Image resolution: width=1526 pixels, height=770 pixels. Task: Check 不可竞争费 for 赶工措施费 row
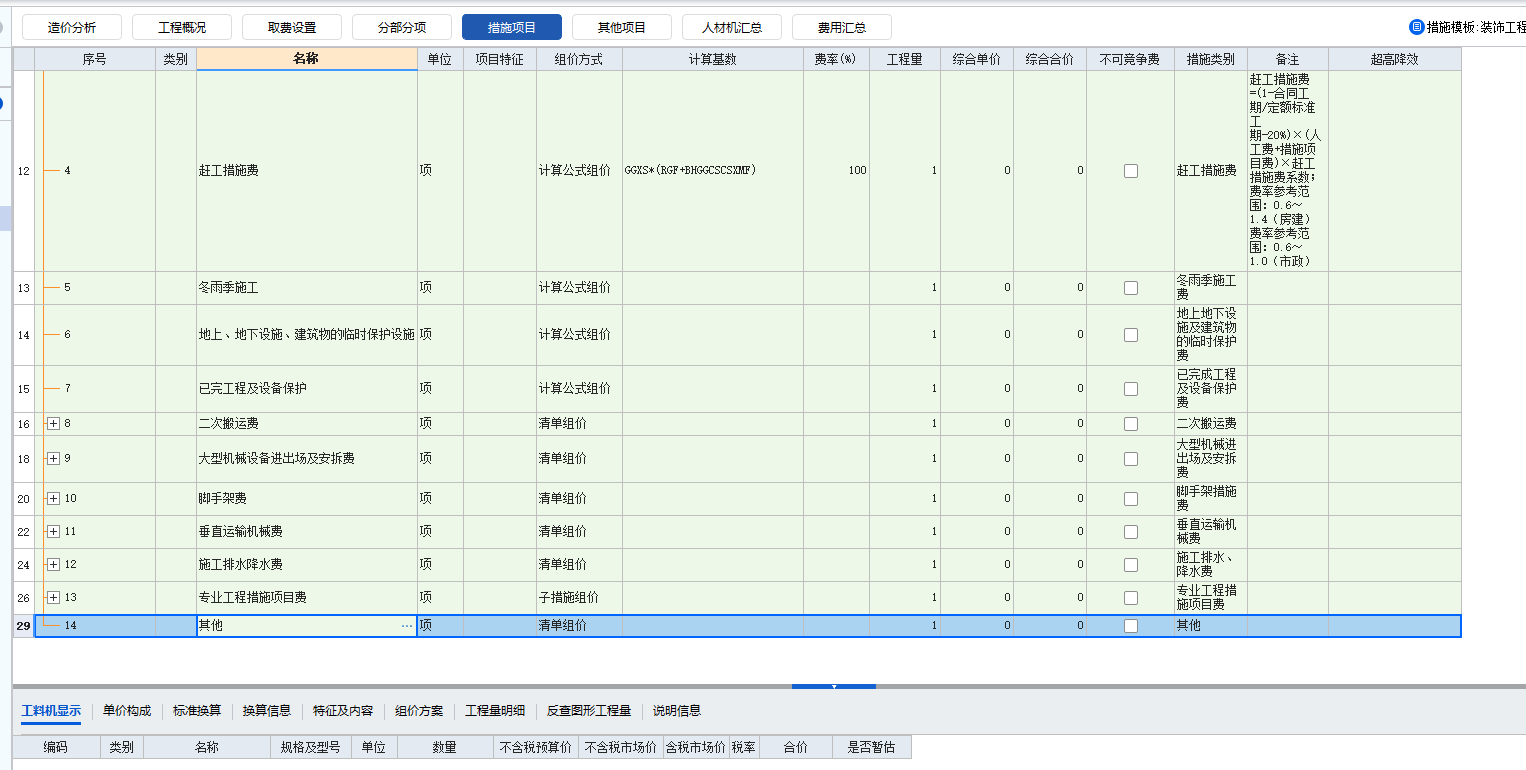coord(1130,170)
